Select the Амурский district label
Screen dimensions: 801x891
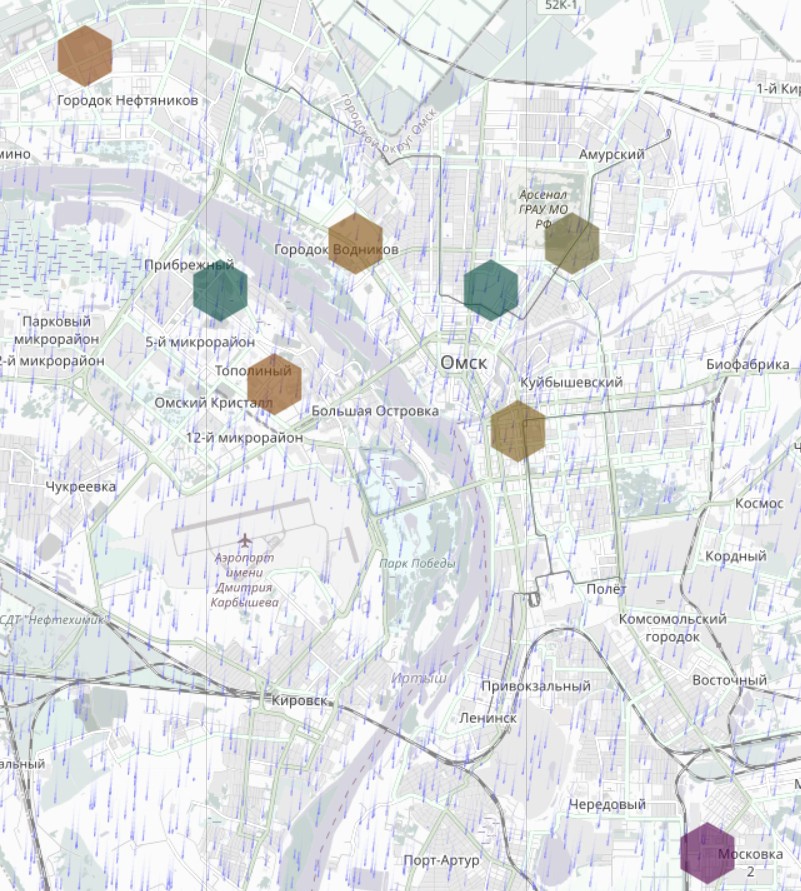point(611,155)
